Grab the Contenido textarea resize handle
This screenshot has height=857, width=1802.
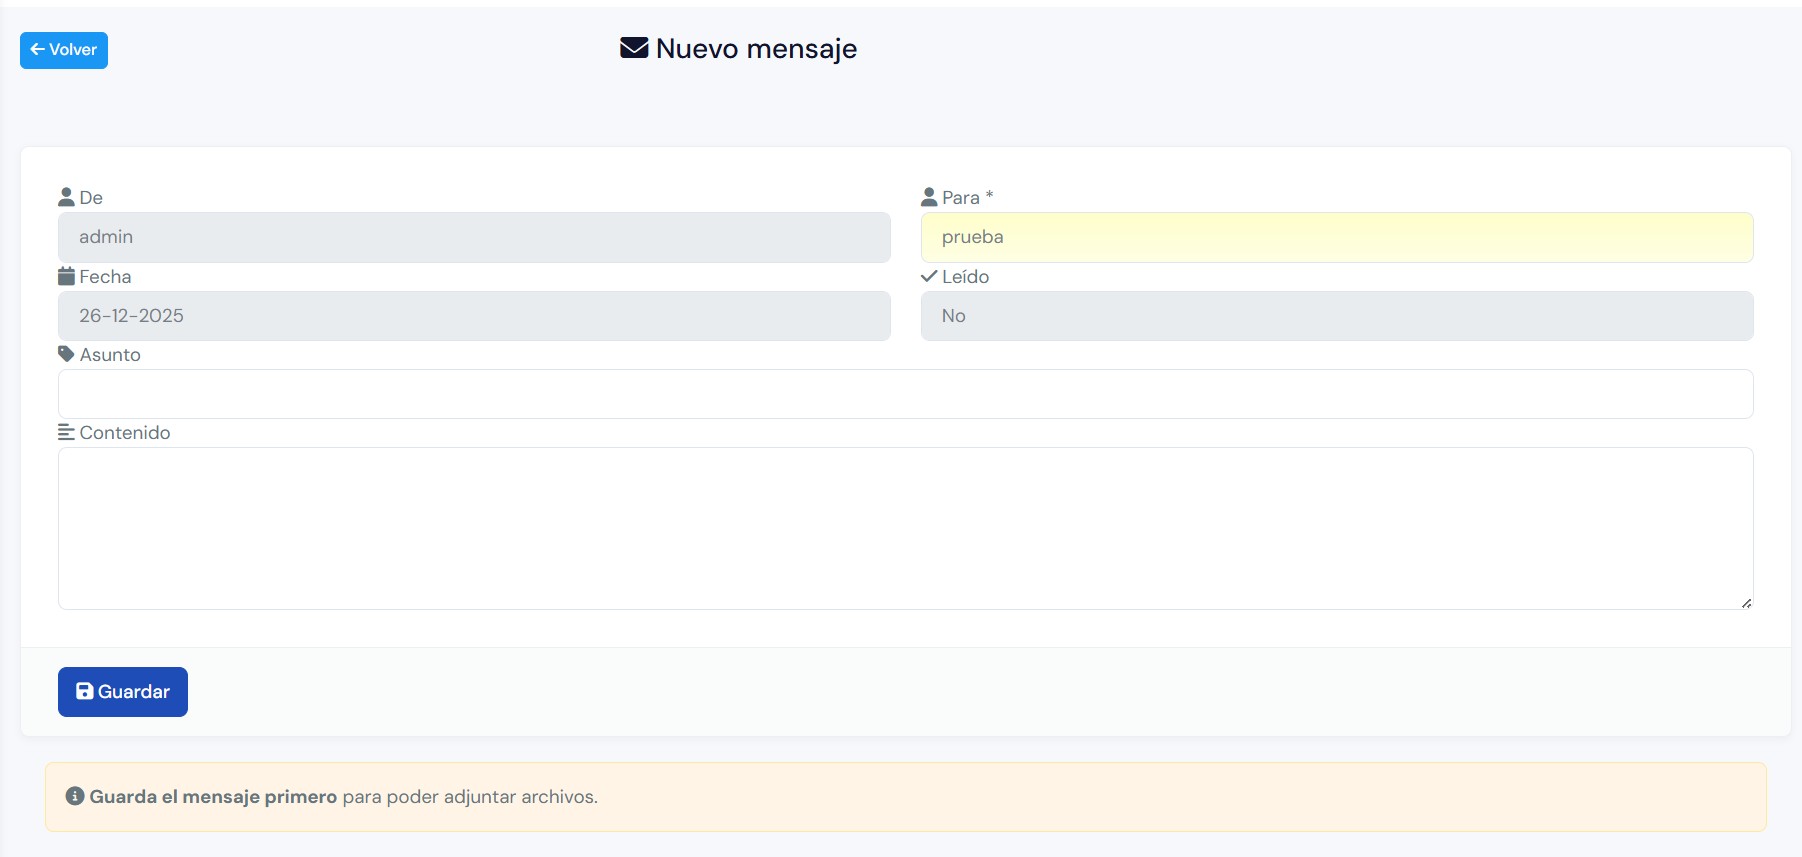[x=1746, y=603]
